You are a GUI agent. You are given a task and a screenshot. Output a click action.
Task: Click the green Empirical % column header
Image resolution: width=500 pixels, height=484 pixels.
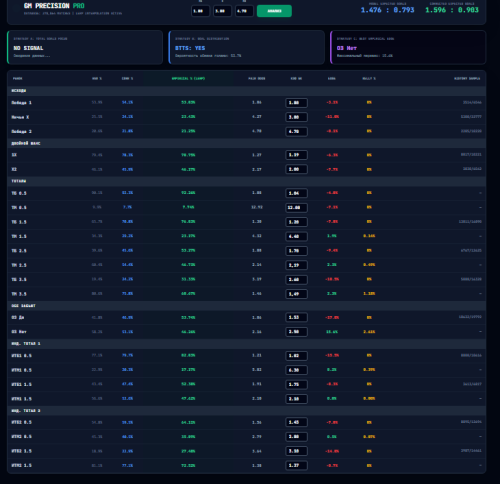[x=188, y=79]
